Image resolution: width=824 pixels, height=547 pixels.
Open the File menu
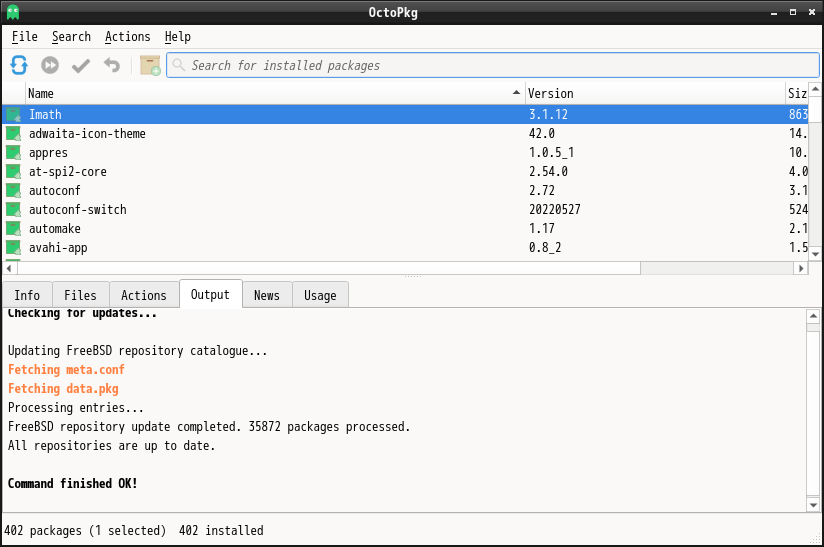[25, 37]
